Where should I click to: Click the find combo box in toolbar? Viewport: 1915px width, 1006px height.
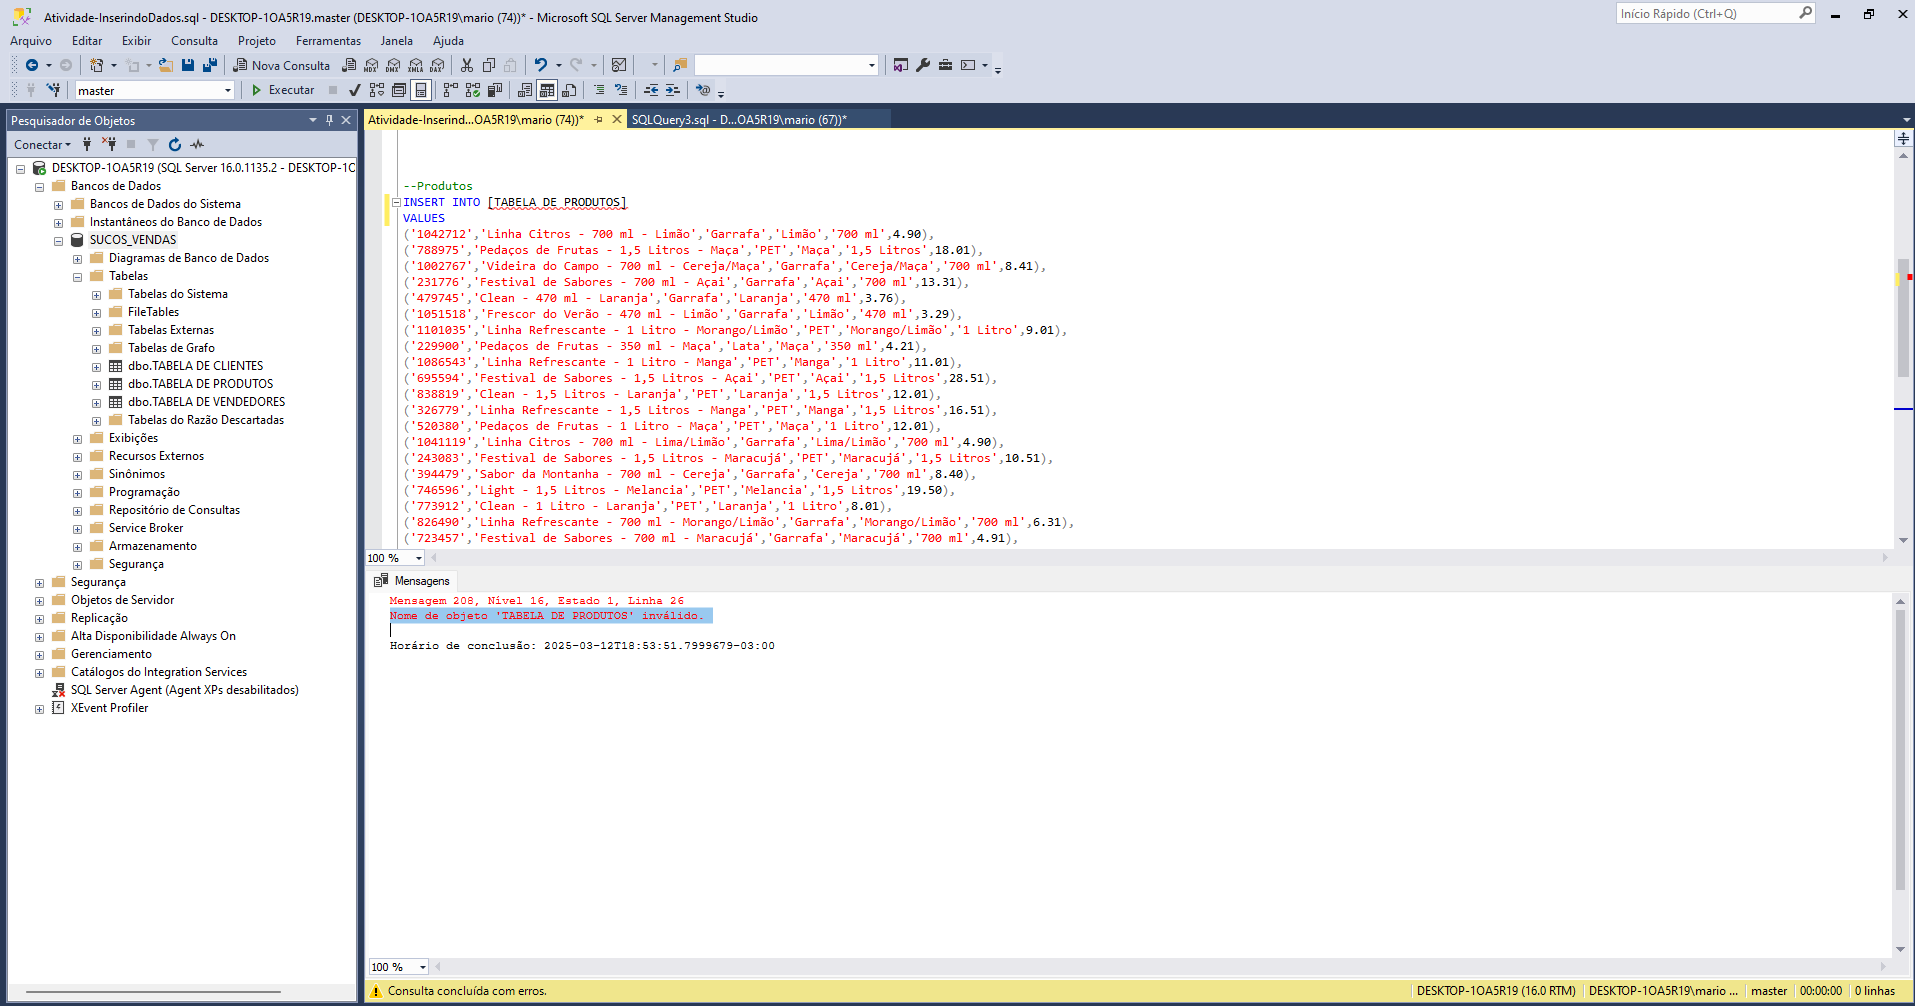[787, 65]
